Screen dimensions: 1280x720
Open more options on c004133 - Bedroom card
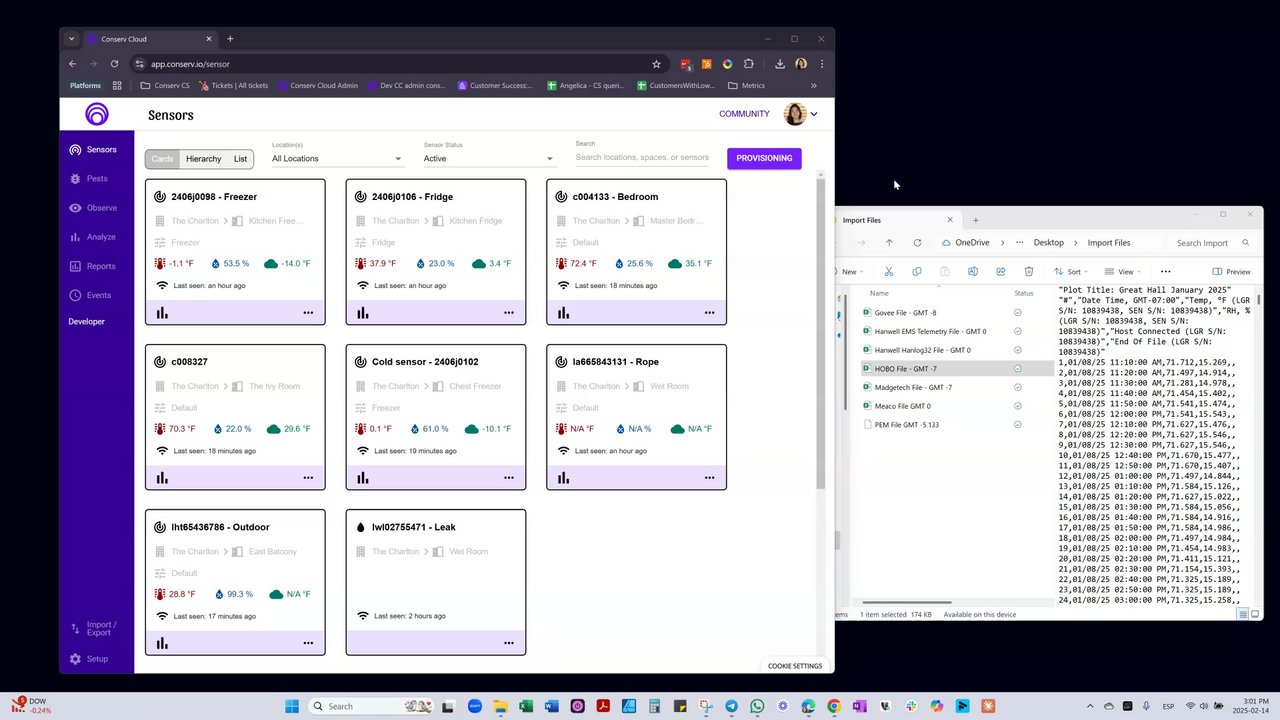click(x=709, y=313)
